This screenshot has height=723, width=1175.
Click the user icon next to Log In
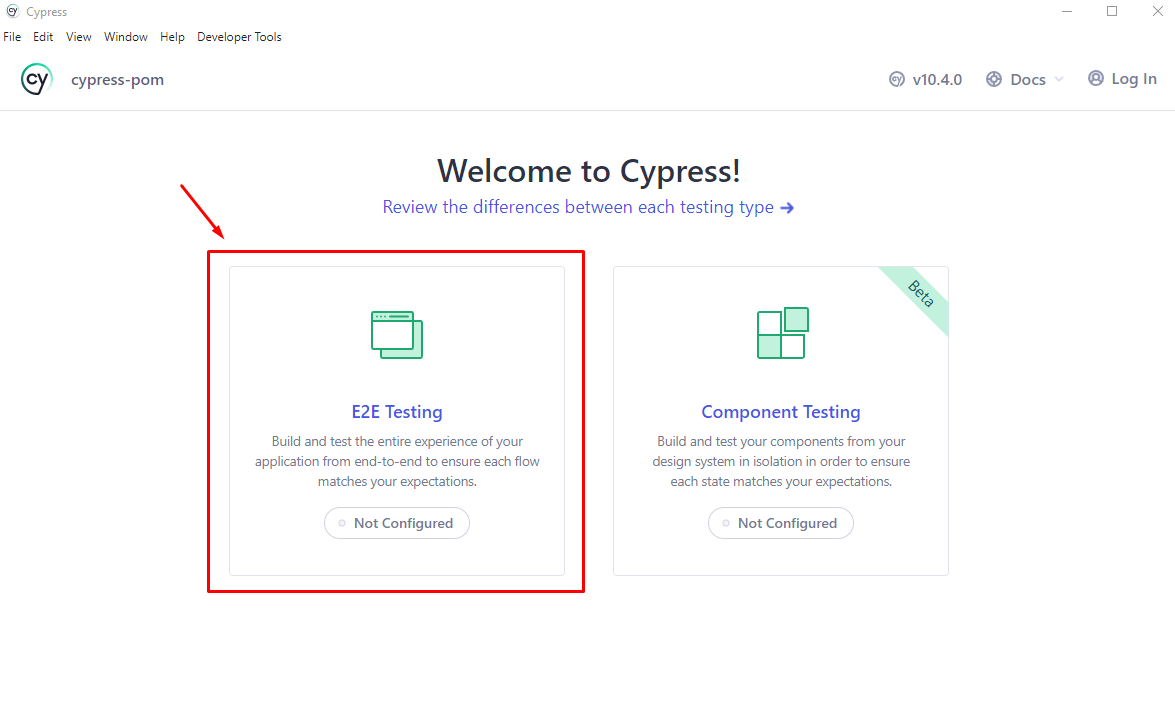coord(1095,78)
